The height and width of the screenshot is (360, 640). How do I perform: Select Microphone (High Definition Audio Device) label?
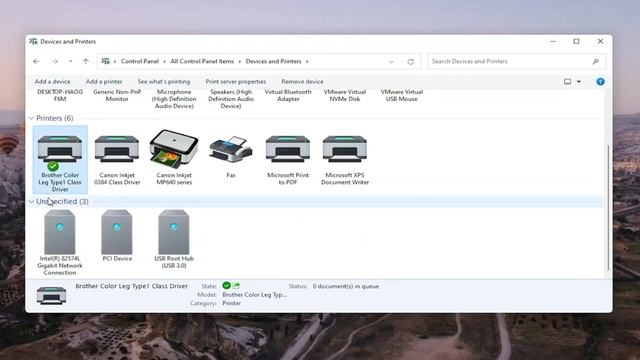pos(174,99)
